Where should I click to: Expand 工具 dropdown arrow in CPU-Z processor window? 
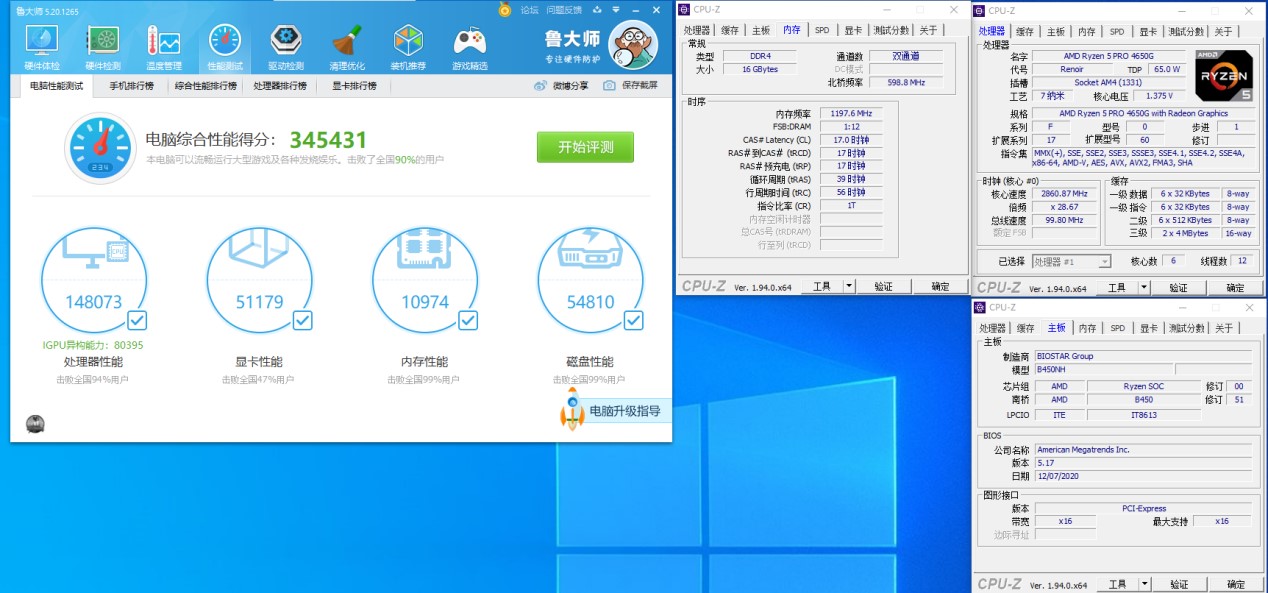[x=1144, y=288]
